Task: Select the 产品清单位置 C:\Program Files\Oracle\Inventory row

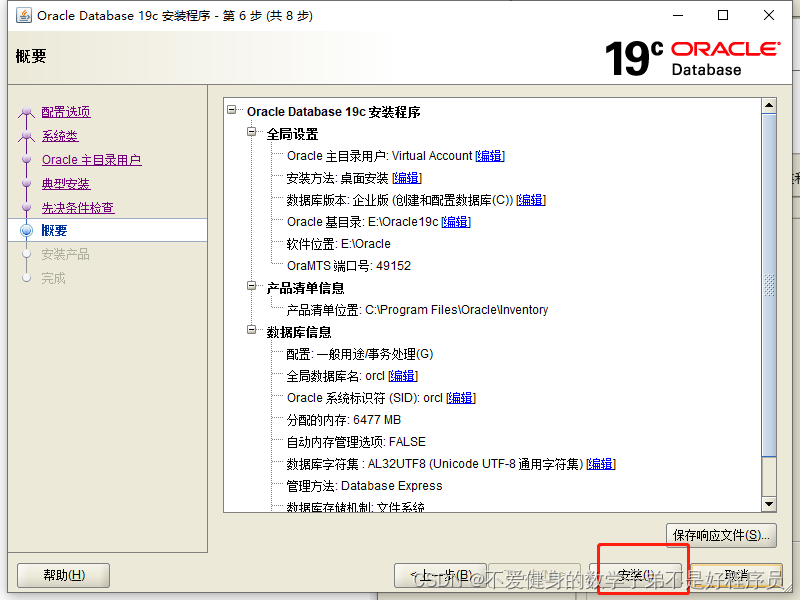Action: click(x=417, y=310)
